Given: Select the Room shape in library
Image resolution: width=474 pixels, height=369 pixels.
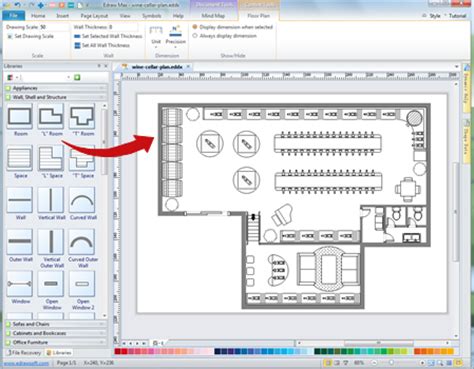Looking at the screenshot, I should (20, 117).
